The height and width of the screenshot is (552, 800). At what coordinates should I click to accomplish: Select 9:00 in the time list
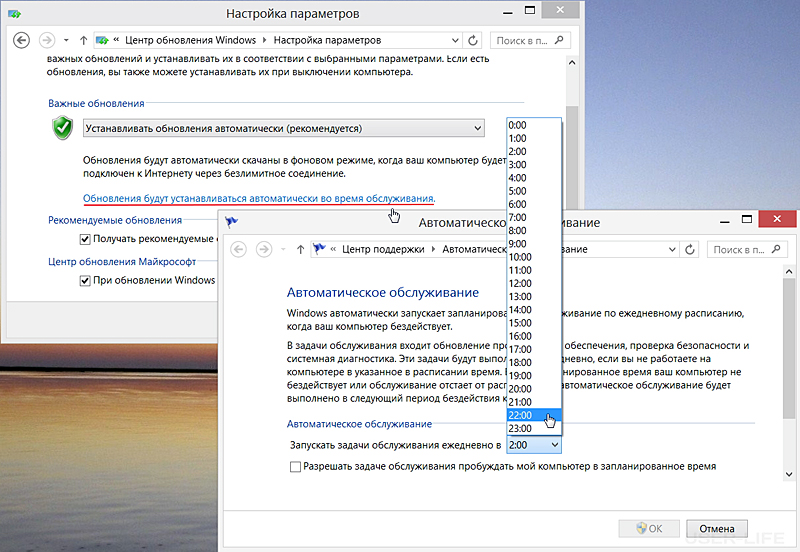click(534, 244)
